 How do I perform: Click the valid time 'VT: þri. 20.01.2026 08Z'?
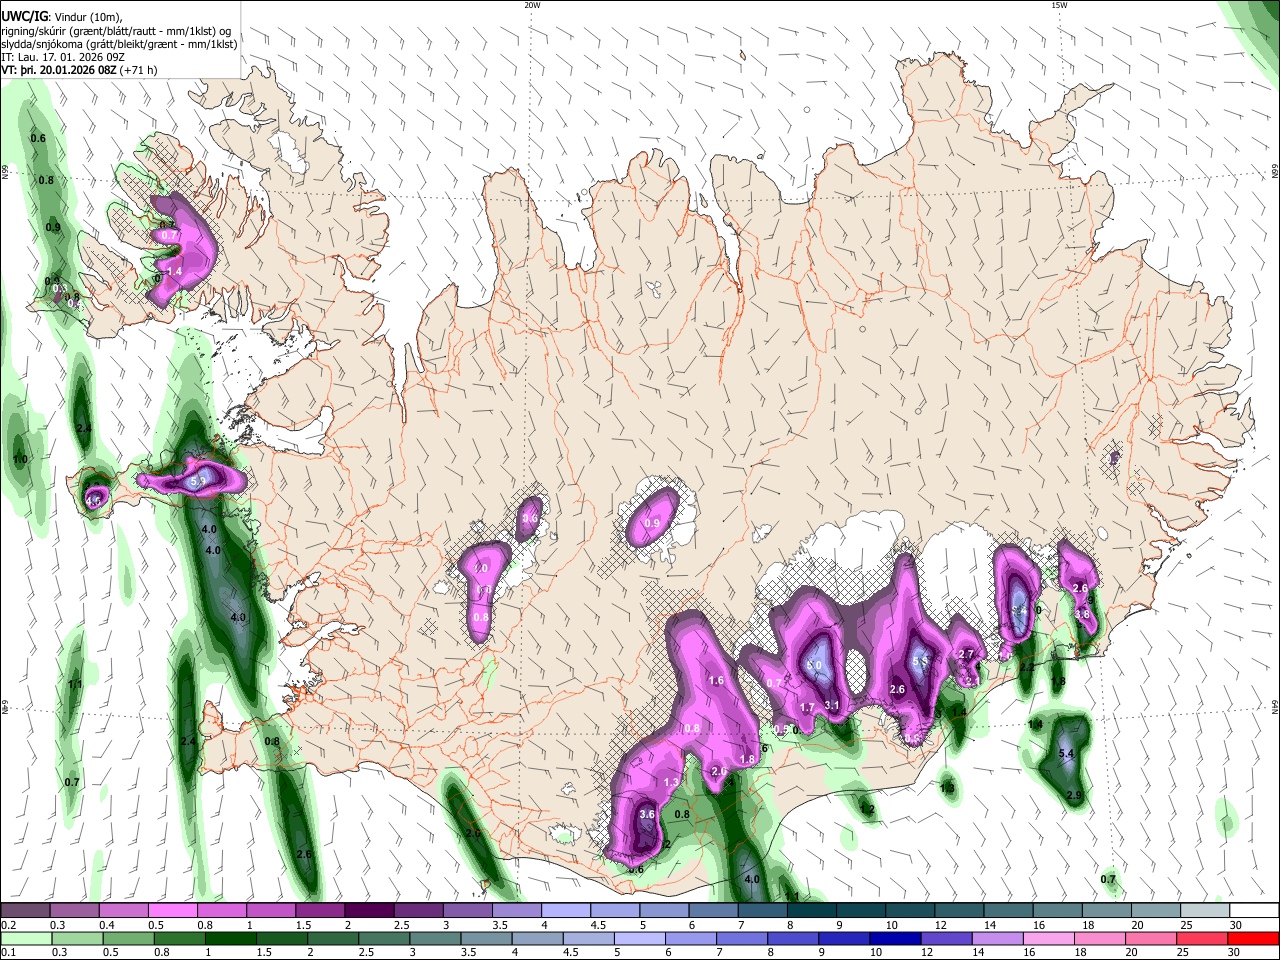[x=59, y=71]
